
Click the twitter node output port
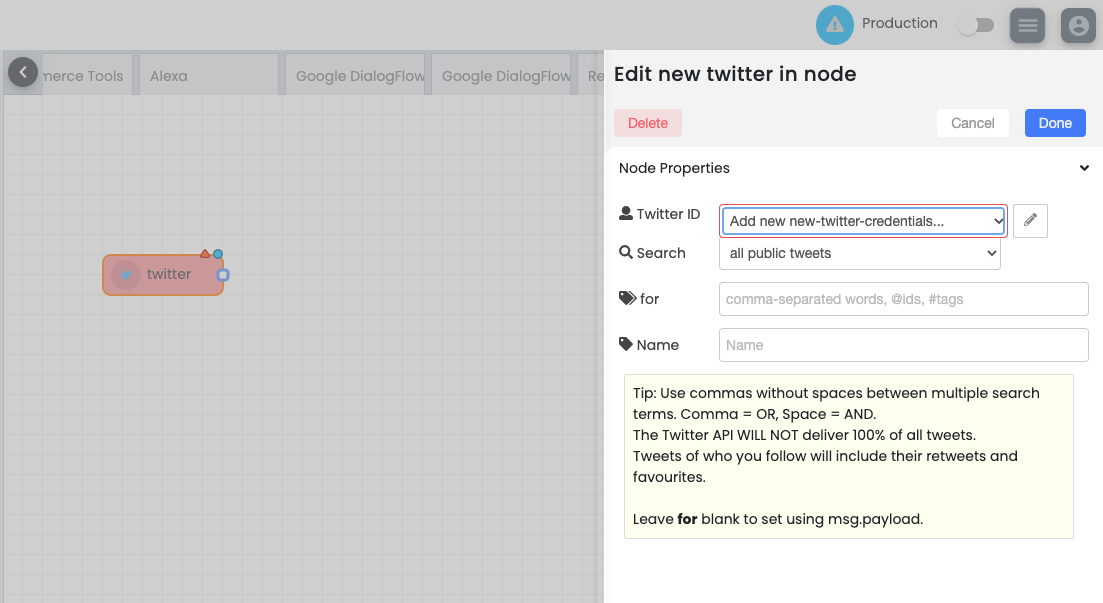[x=223, y=275]
